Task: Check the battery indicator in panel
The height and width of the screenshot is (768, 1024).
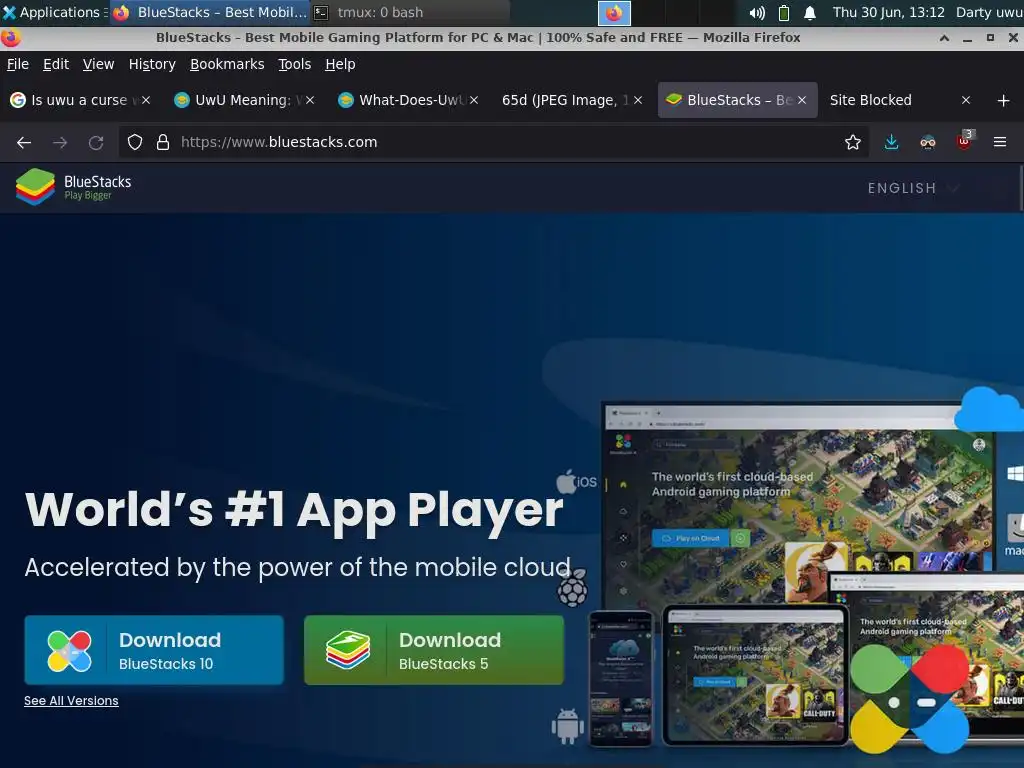Action: click(x=784, y=12)
